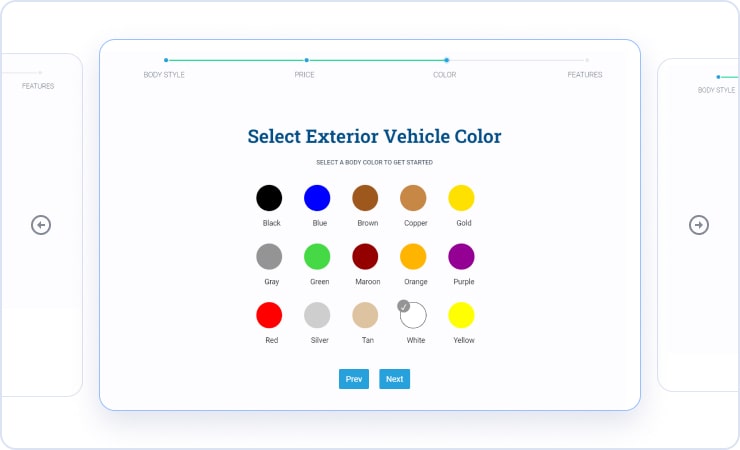Go to the Features step
The image size is (740, 450).
(x=585, y=75)
